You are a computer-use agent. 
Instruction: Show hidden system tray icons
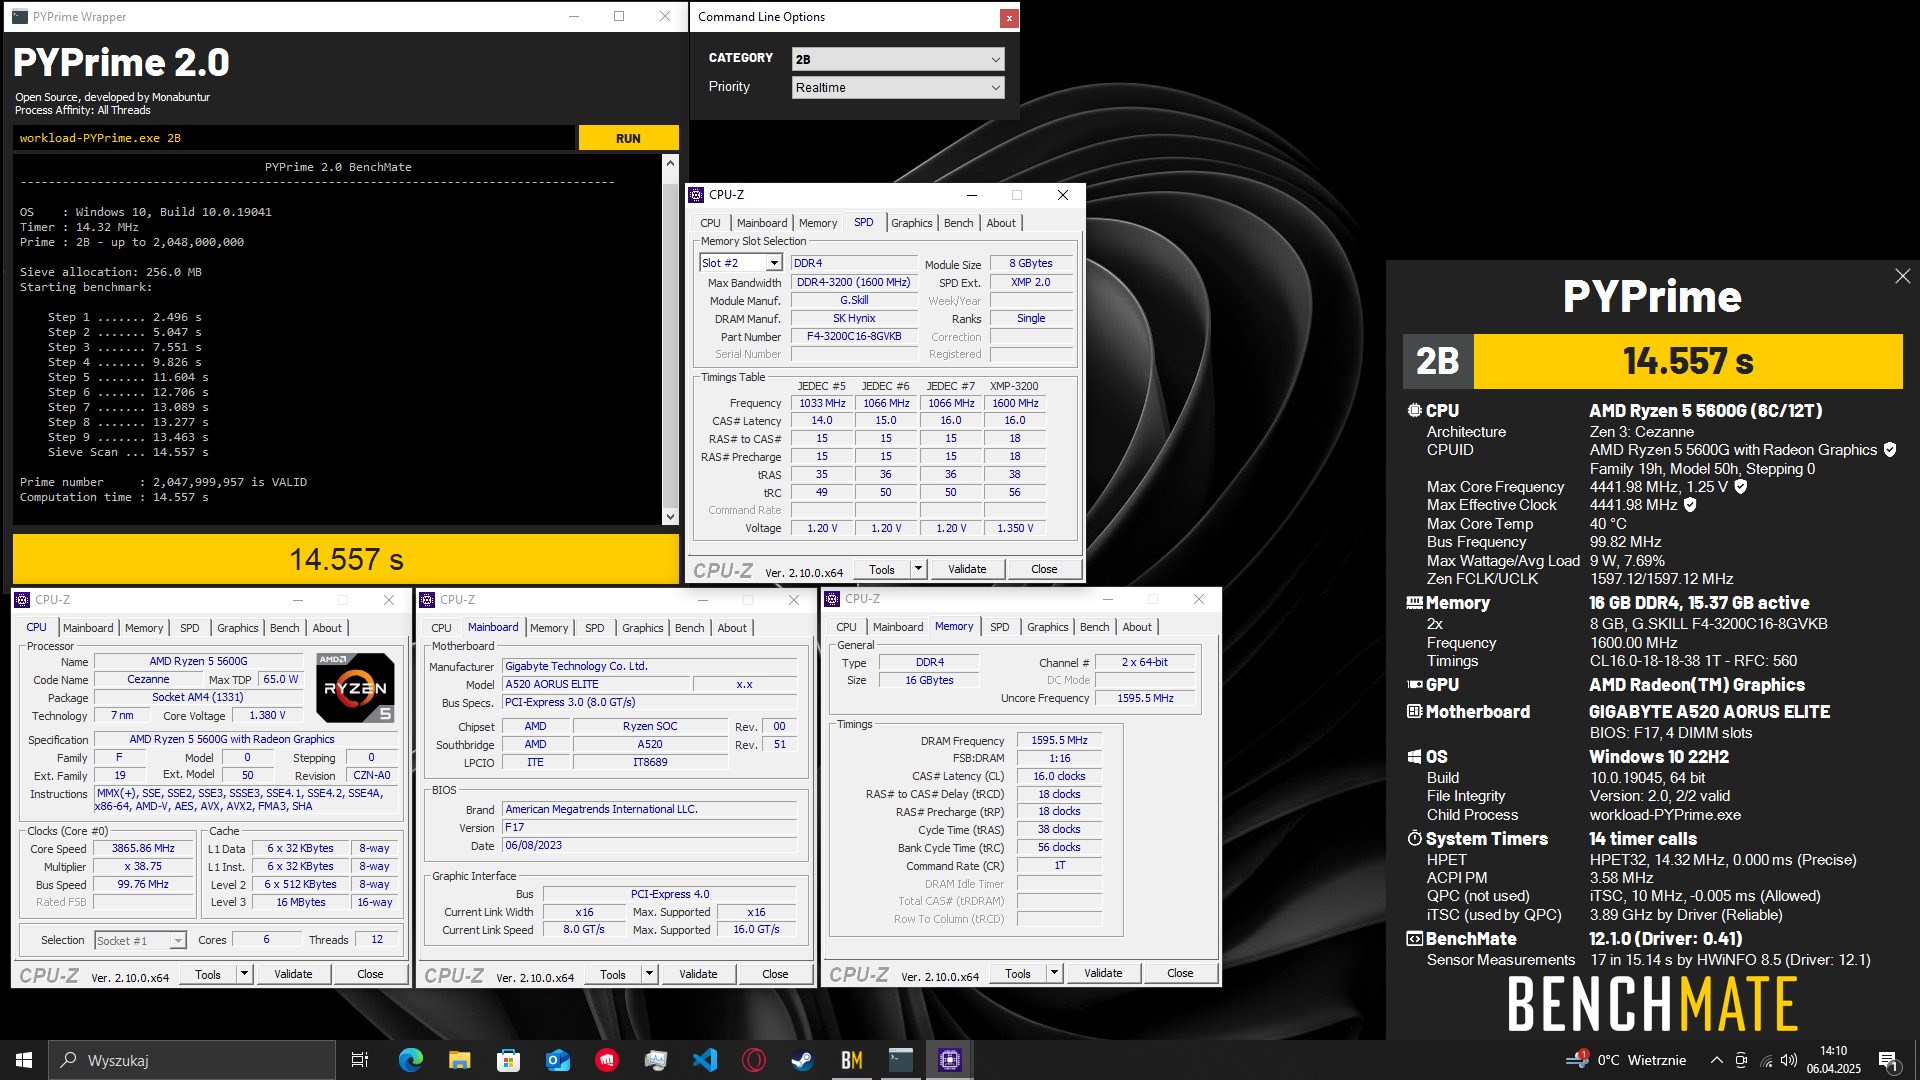pos(1716,1060)
